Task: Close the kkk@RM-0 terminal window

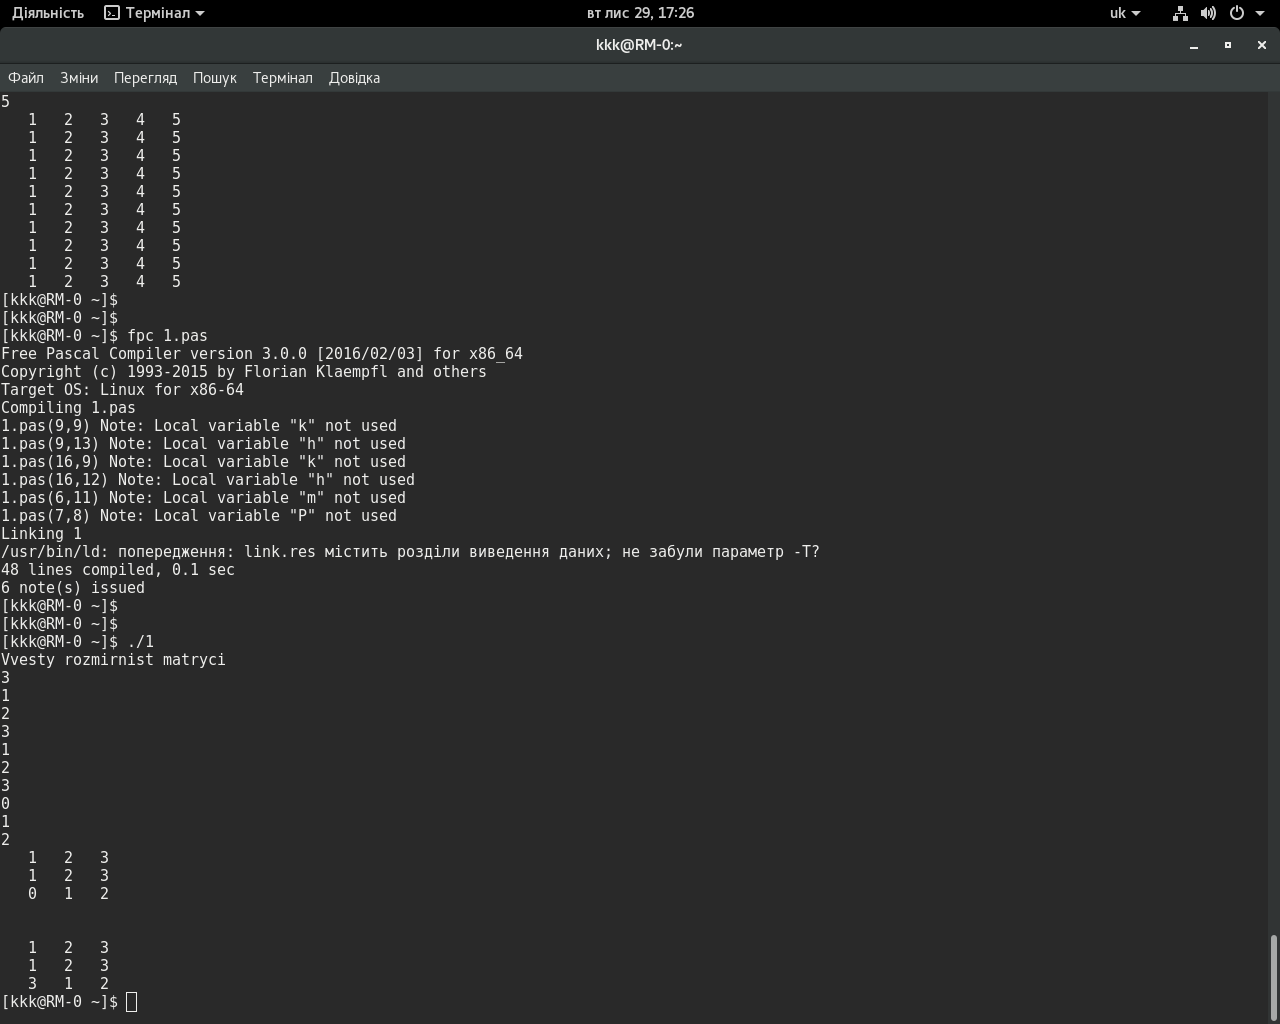Action: [1262, 45]
